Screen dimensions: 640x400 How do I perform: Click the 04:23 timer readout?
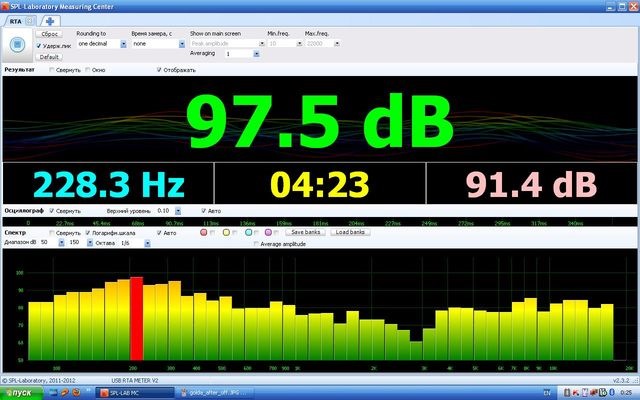click(x=320, y=184)
